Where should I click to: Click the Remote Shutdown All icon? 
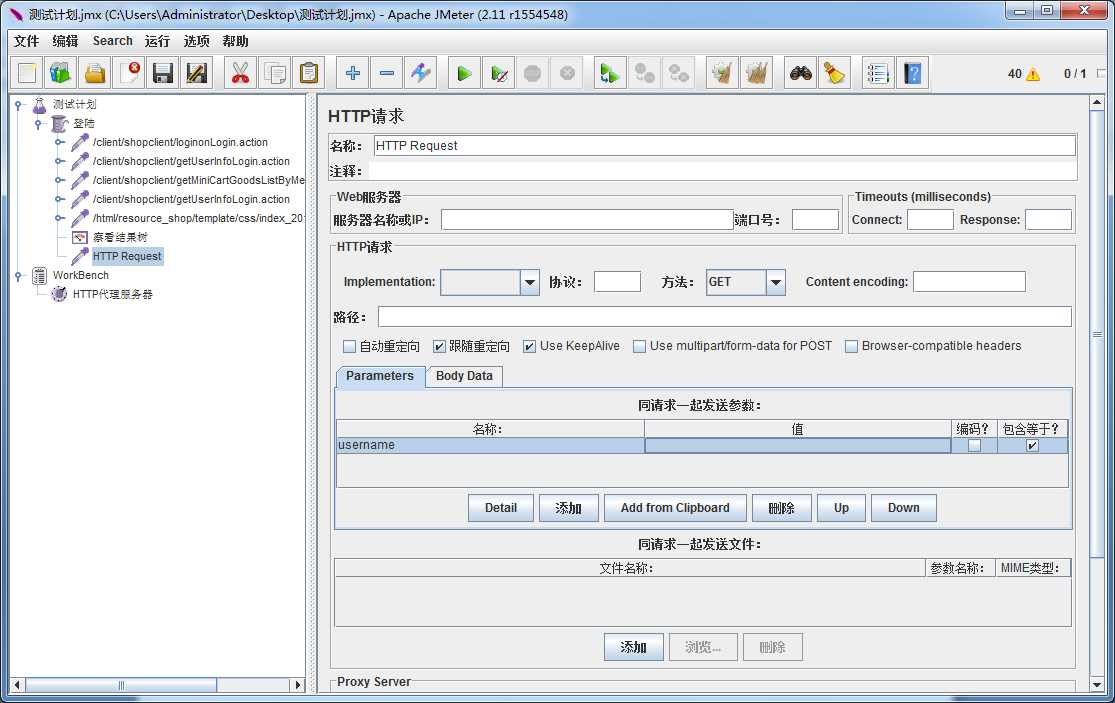click(678, 73)
